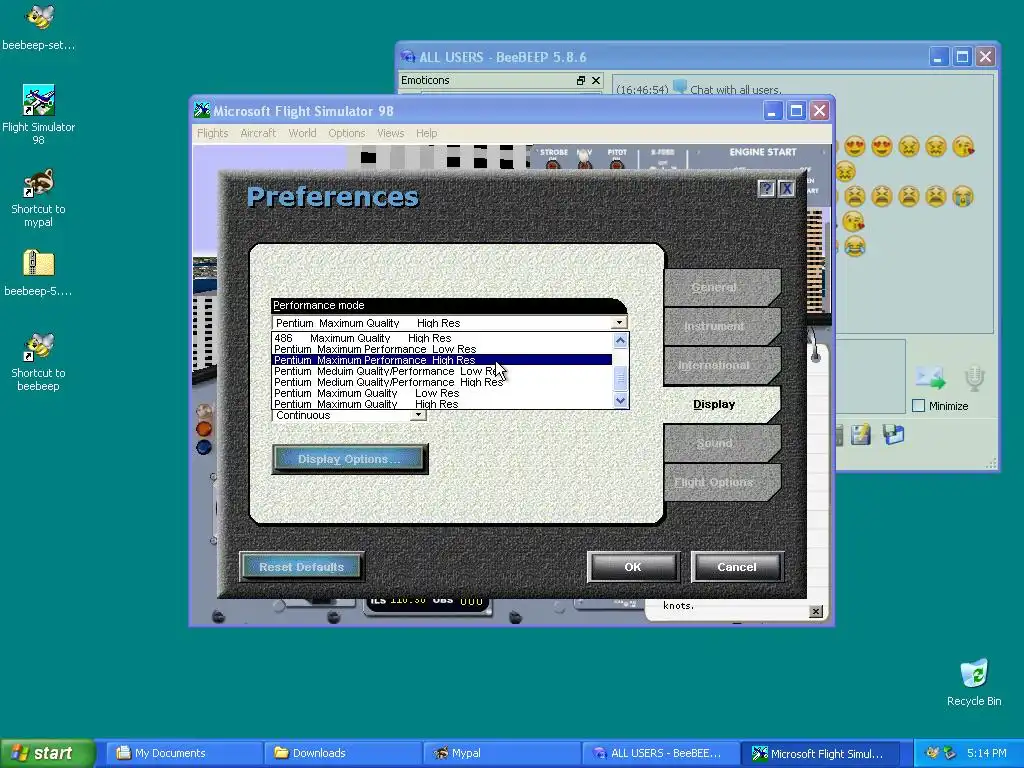Viewport: 1024px width, 768px height.
Task: Open the beebeep-5 zip archive icon
Action: pos(39,273)
